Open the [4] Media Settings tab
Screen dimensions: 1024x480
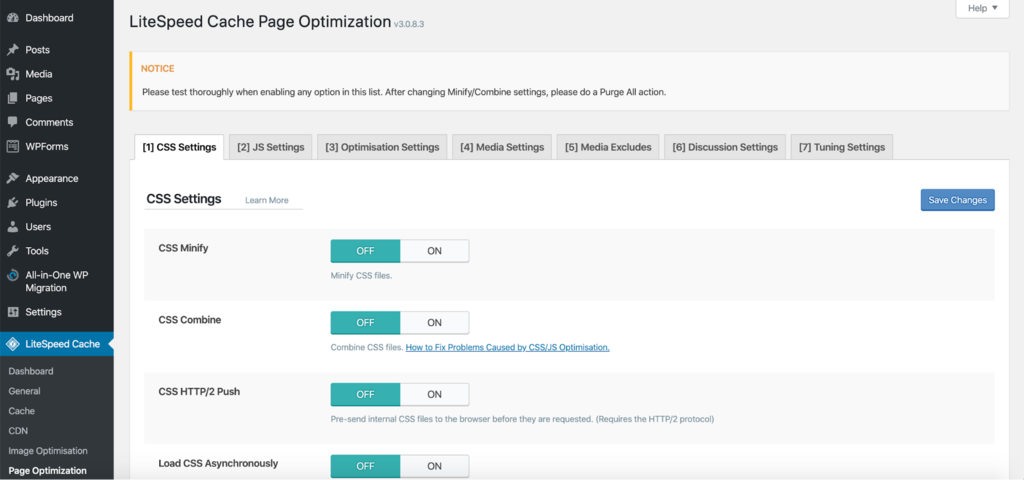coord(502,147)
